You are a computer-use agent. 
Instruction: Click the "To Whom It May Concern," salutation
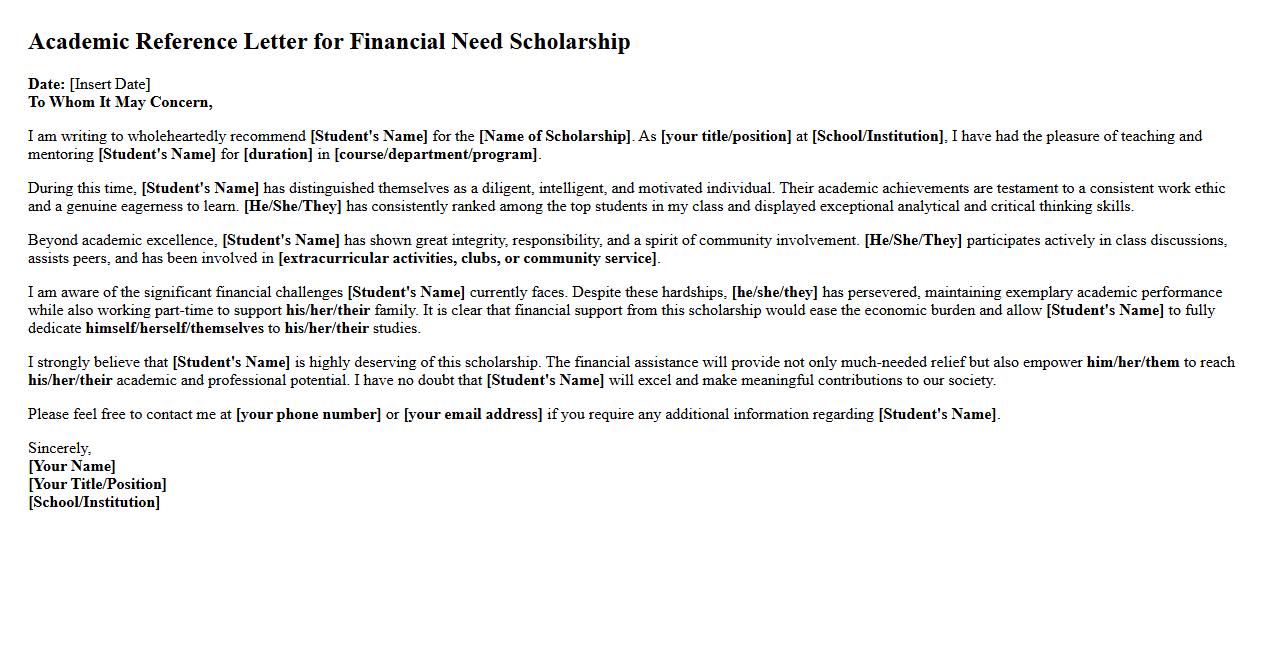pyautogui.click(x=120, y=102)
